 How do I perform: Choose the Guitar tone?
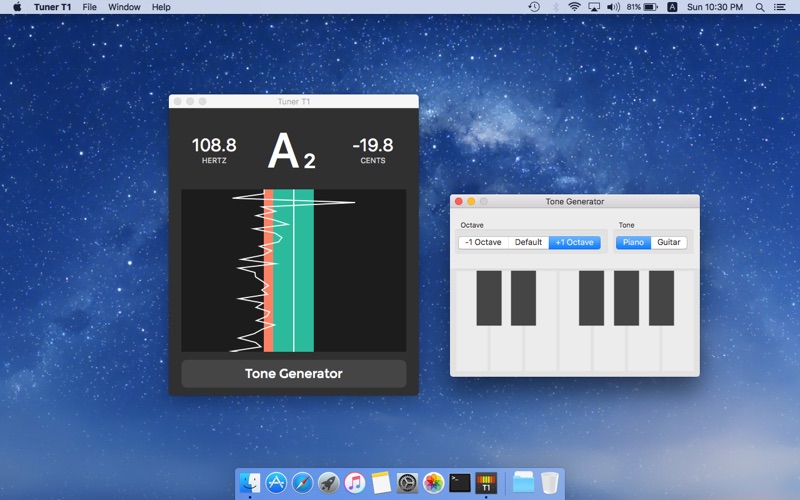(669, 242)
